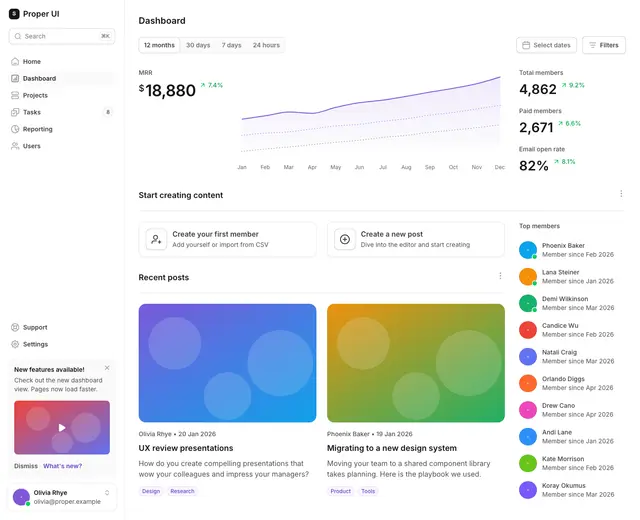Go to Projects in the sidebar
This screenshot has width=640, height=520.
coord(62,95)
